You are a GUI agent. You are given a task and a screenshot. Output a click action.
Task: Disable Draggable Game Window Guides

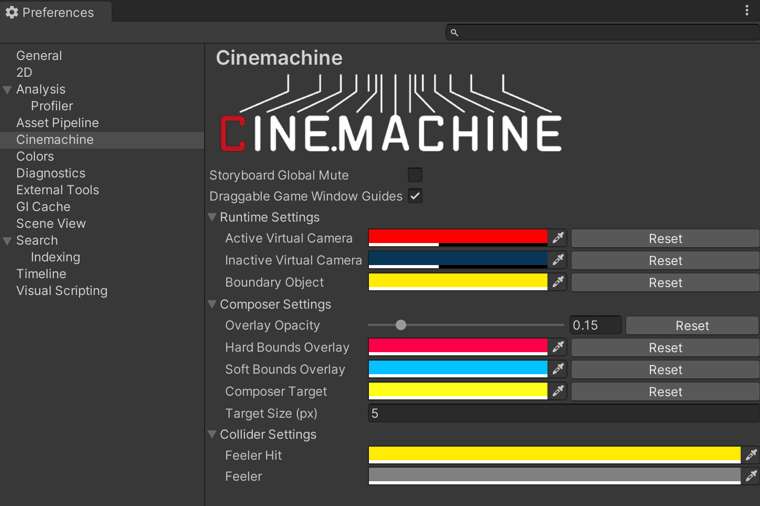(415, 196)
